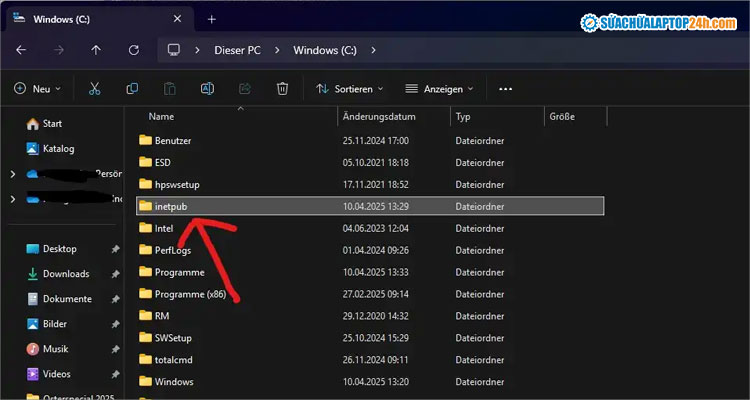Expand first OneDrive entry in sidebar
The image size is (750, 400).
coord(13,175)
